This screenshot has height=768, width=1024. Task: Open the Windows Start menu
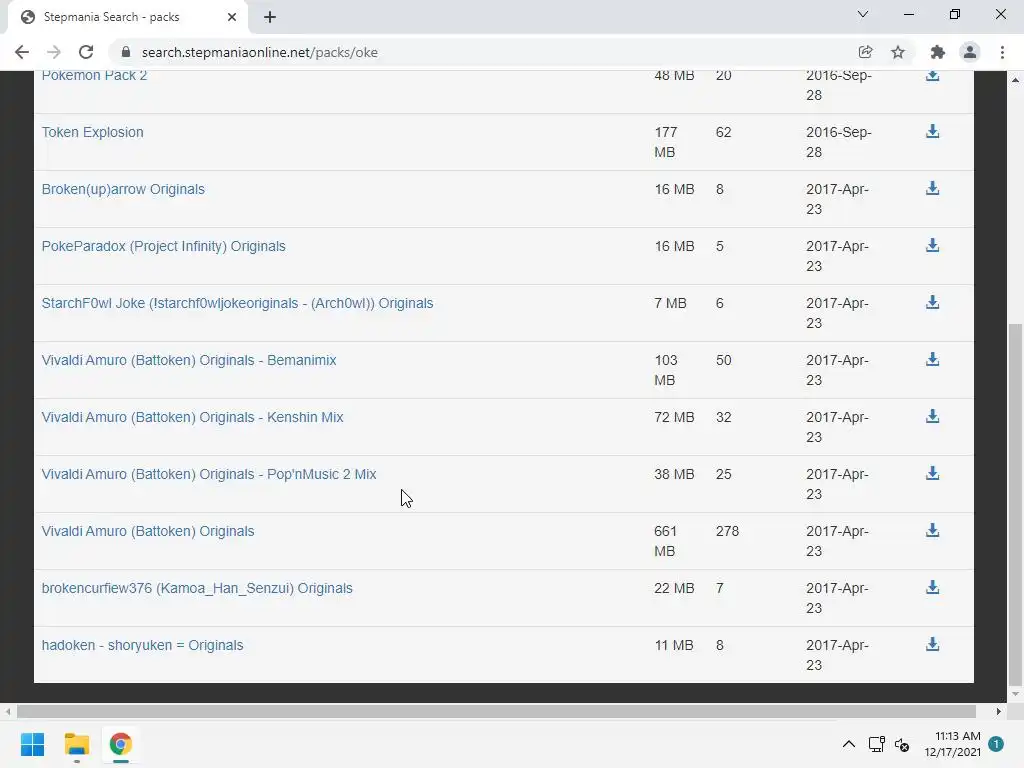click(32, 744)
